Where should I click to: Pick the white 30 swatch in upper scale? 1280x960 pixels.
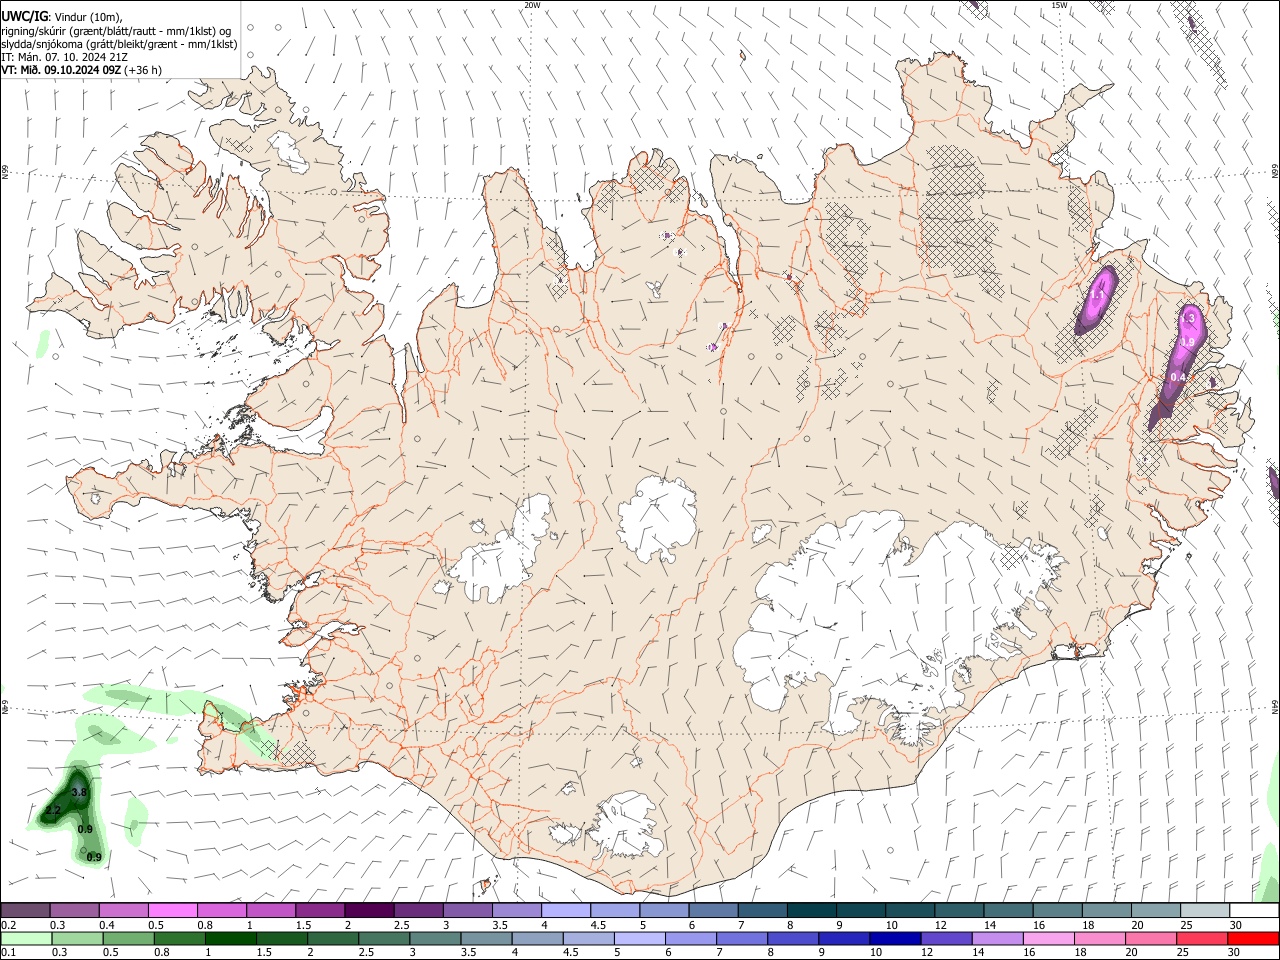pyautogui.click(x=1253, y=910)
